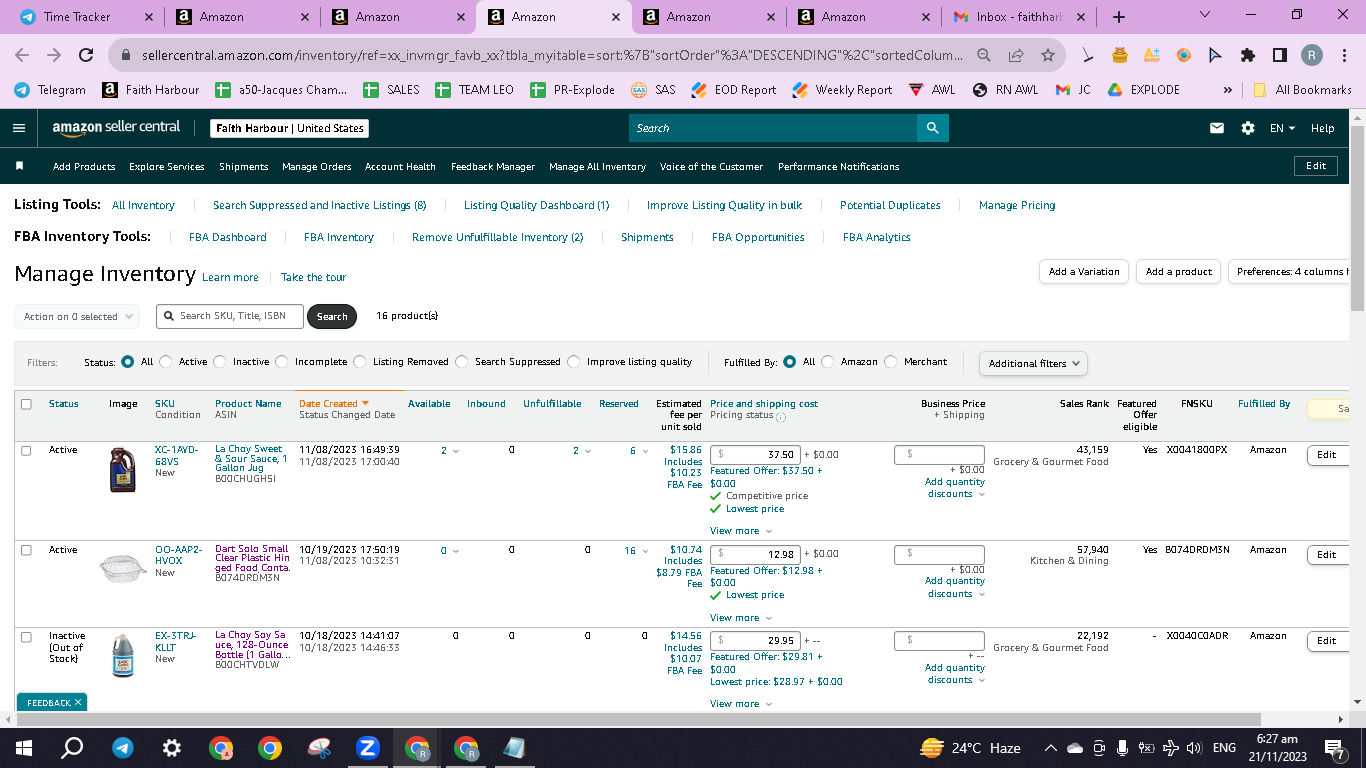Open Chrome extensions puzzle icon
This screenshot has height=768, width=1366.
[x=1247, y=56]
